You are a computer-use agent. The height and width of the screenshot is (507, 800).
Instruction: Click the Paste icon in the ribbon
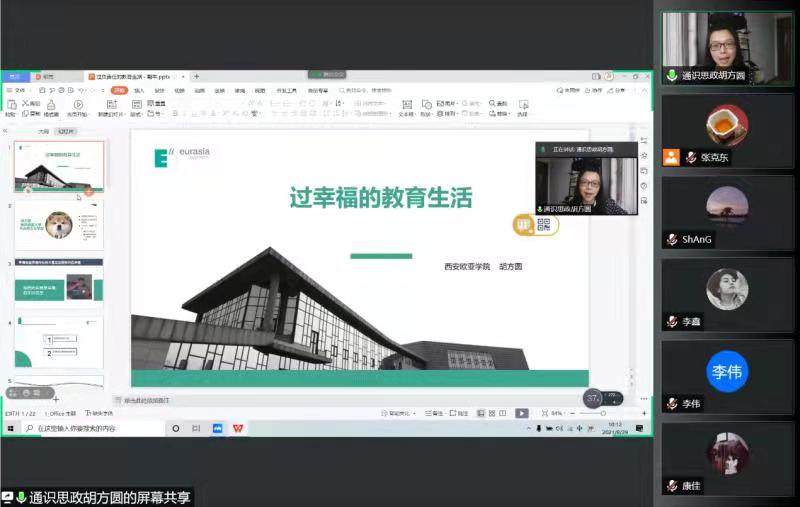click(10, 106)
